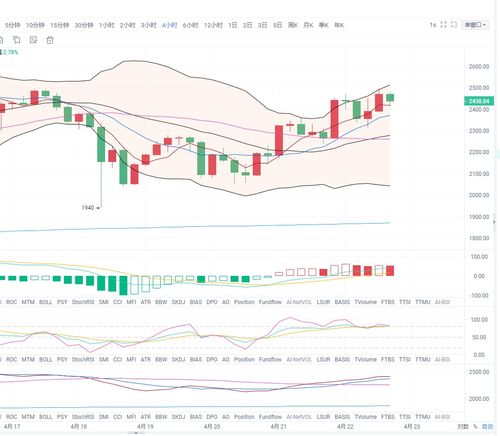500x436 pixels.
Task: Choose the 12小时 timeframe
Action: click(213, 25)
